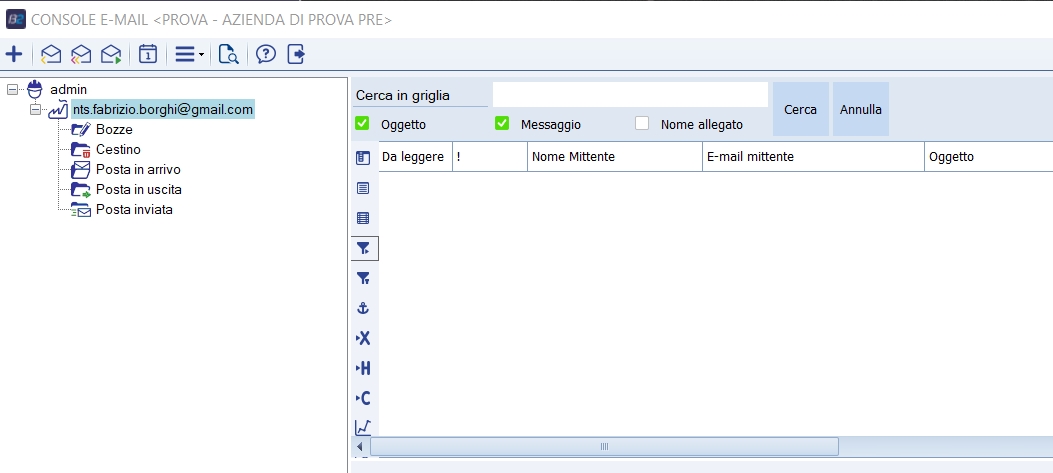This screenshot has height=473, width=1053.
Task: Click the single-list view icon in grid sidebar
Action: coord(363,188)
